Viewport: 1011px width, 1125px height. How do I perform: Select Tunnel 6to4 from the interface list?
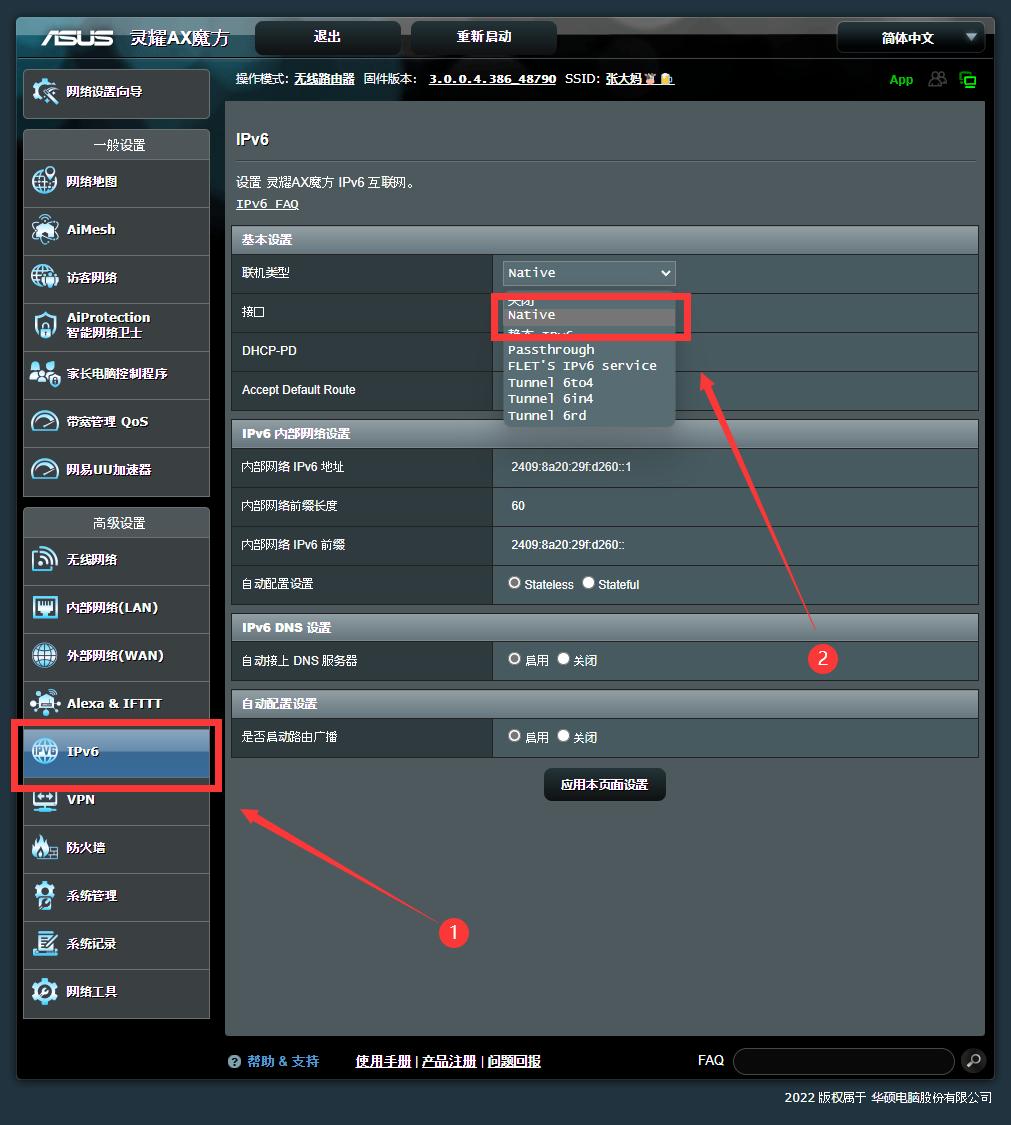pos(551,382)
